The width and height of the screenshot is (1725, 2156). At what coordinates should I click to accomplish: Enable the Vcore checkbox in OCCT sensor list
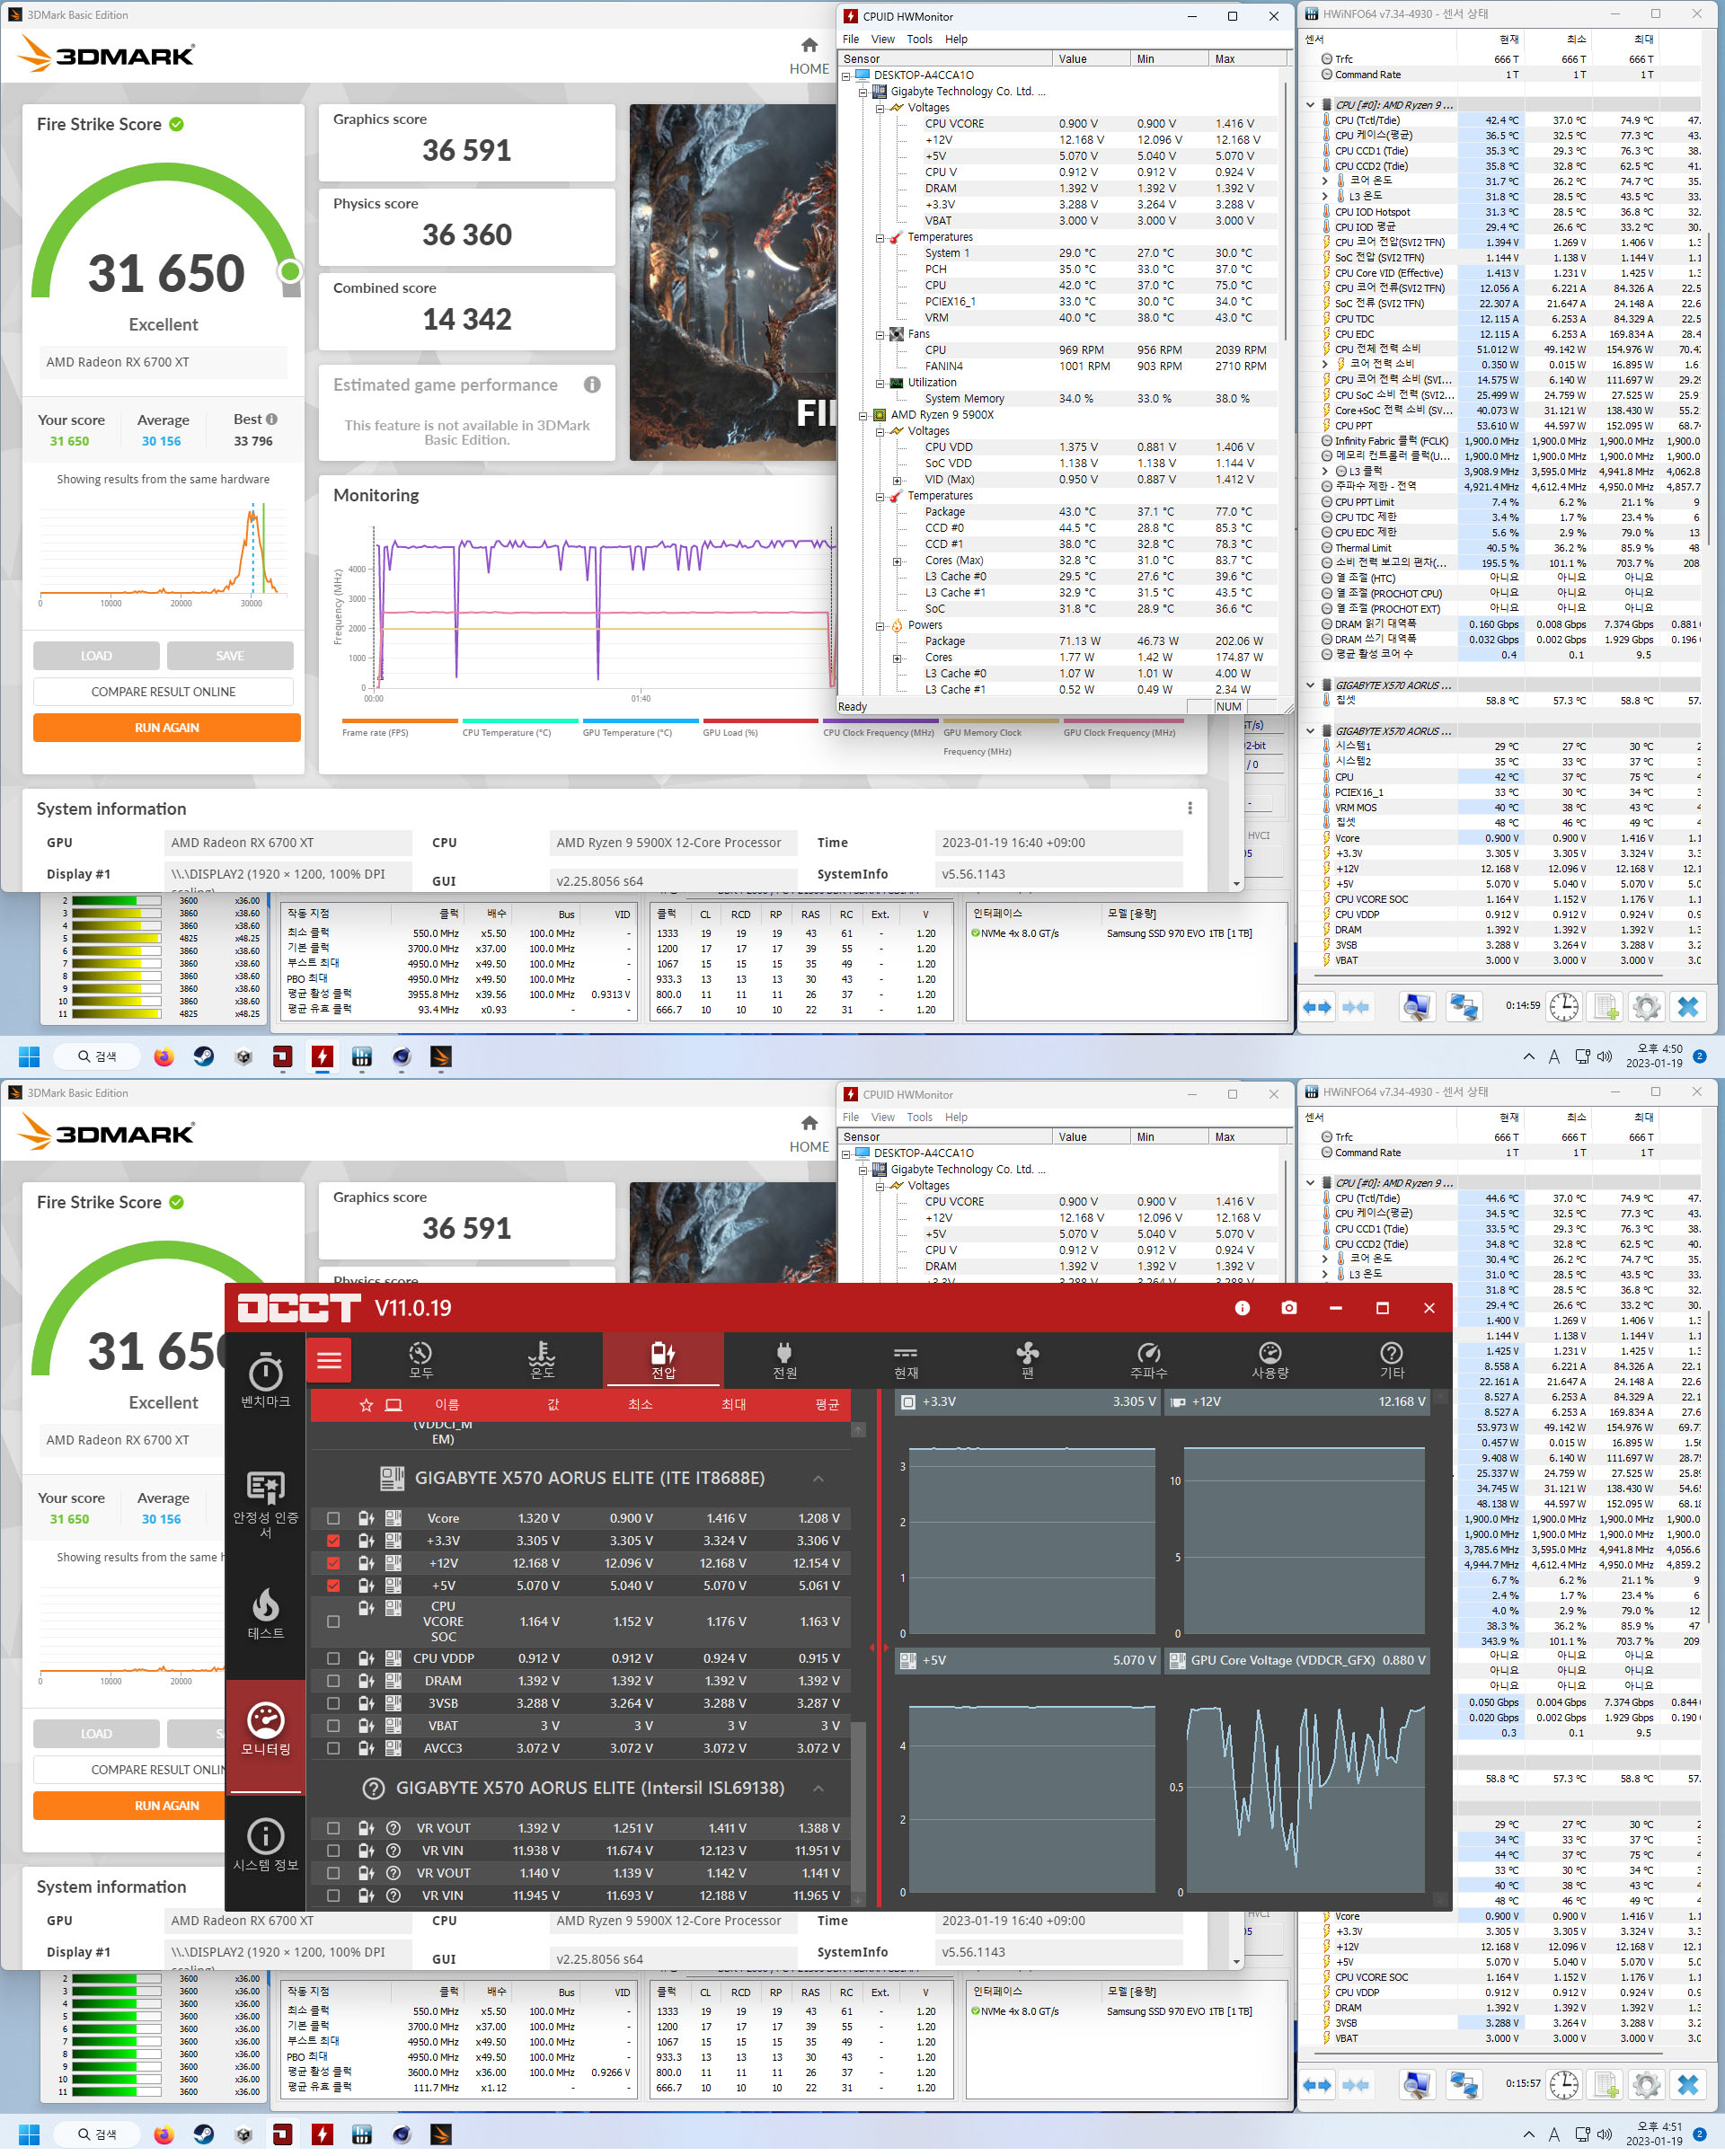click(334, 1518)
